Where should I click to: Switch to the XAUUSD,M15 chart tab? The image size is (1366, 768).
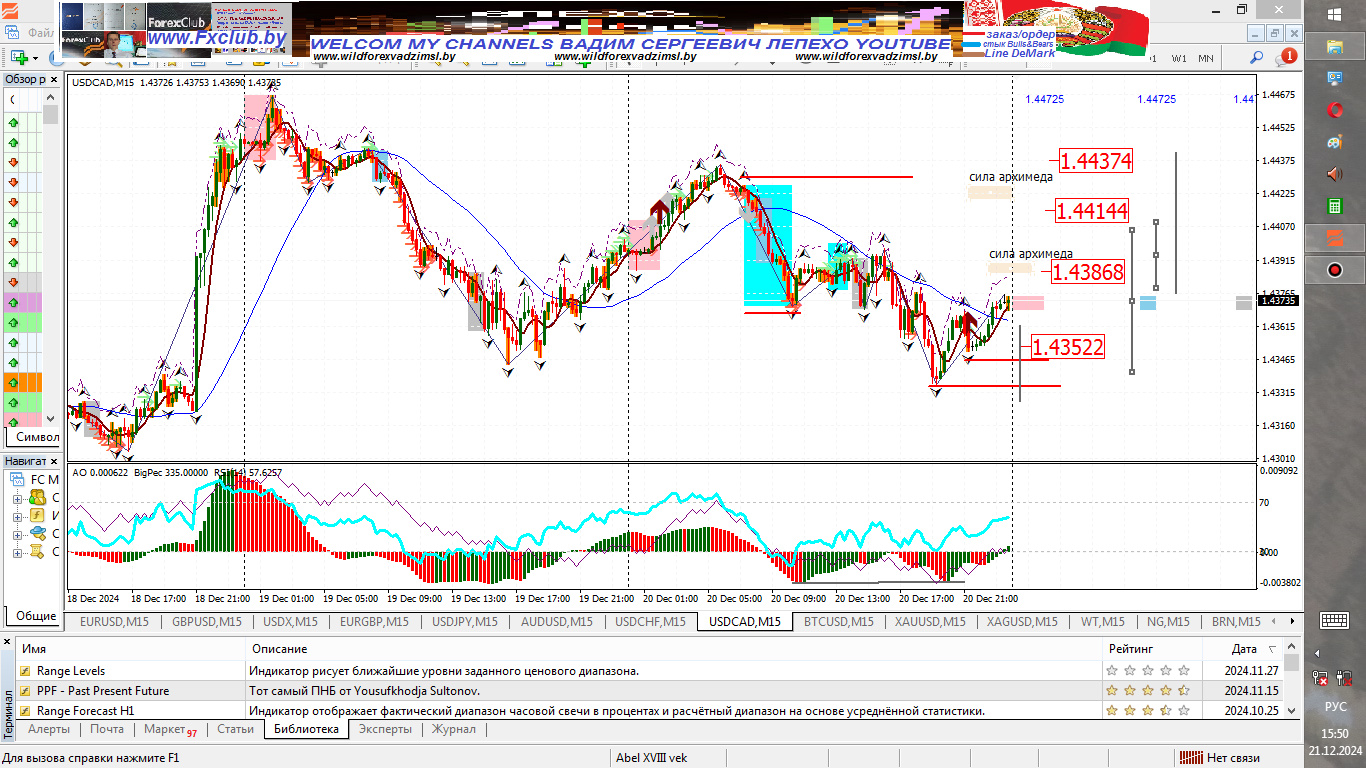[930, 621]
